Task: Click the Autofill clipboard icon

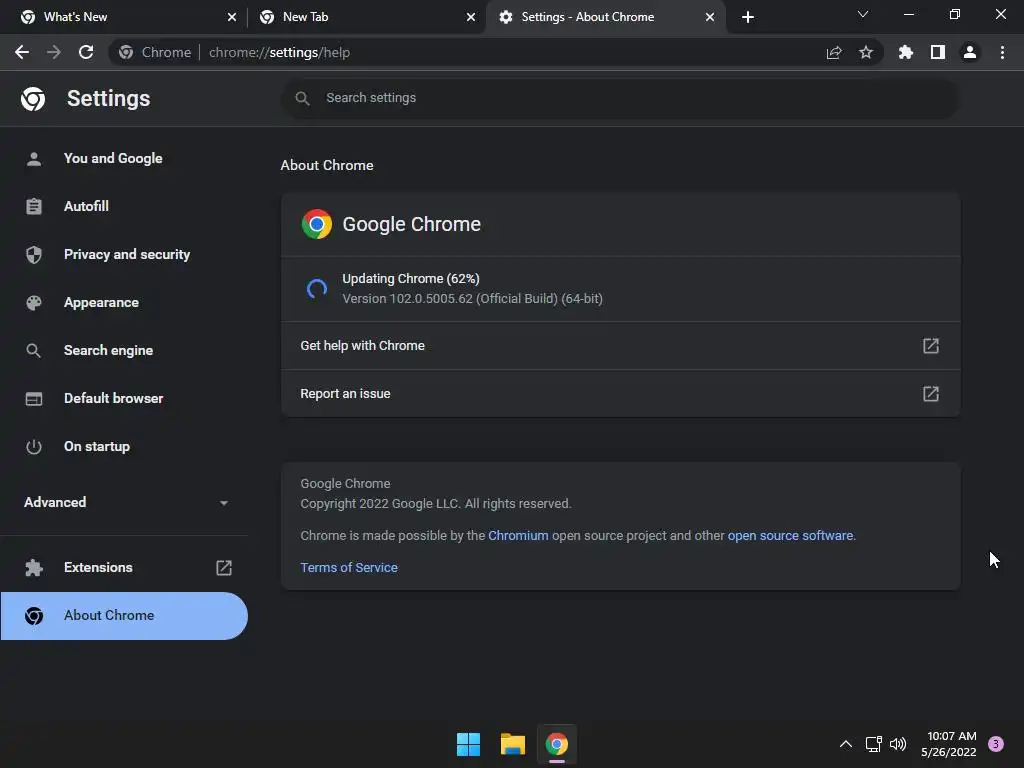Action: (34, 206)
